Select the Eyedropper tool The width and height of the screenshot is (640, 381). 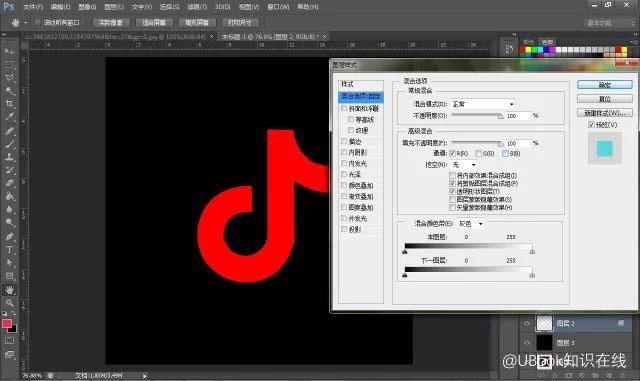click(x=9, y=117)
